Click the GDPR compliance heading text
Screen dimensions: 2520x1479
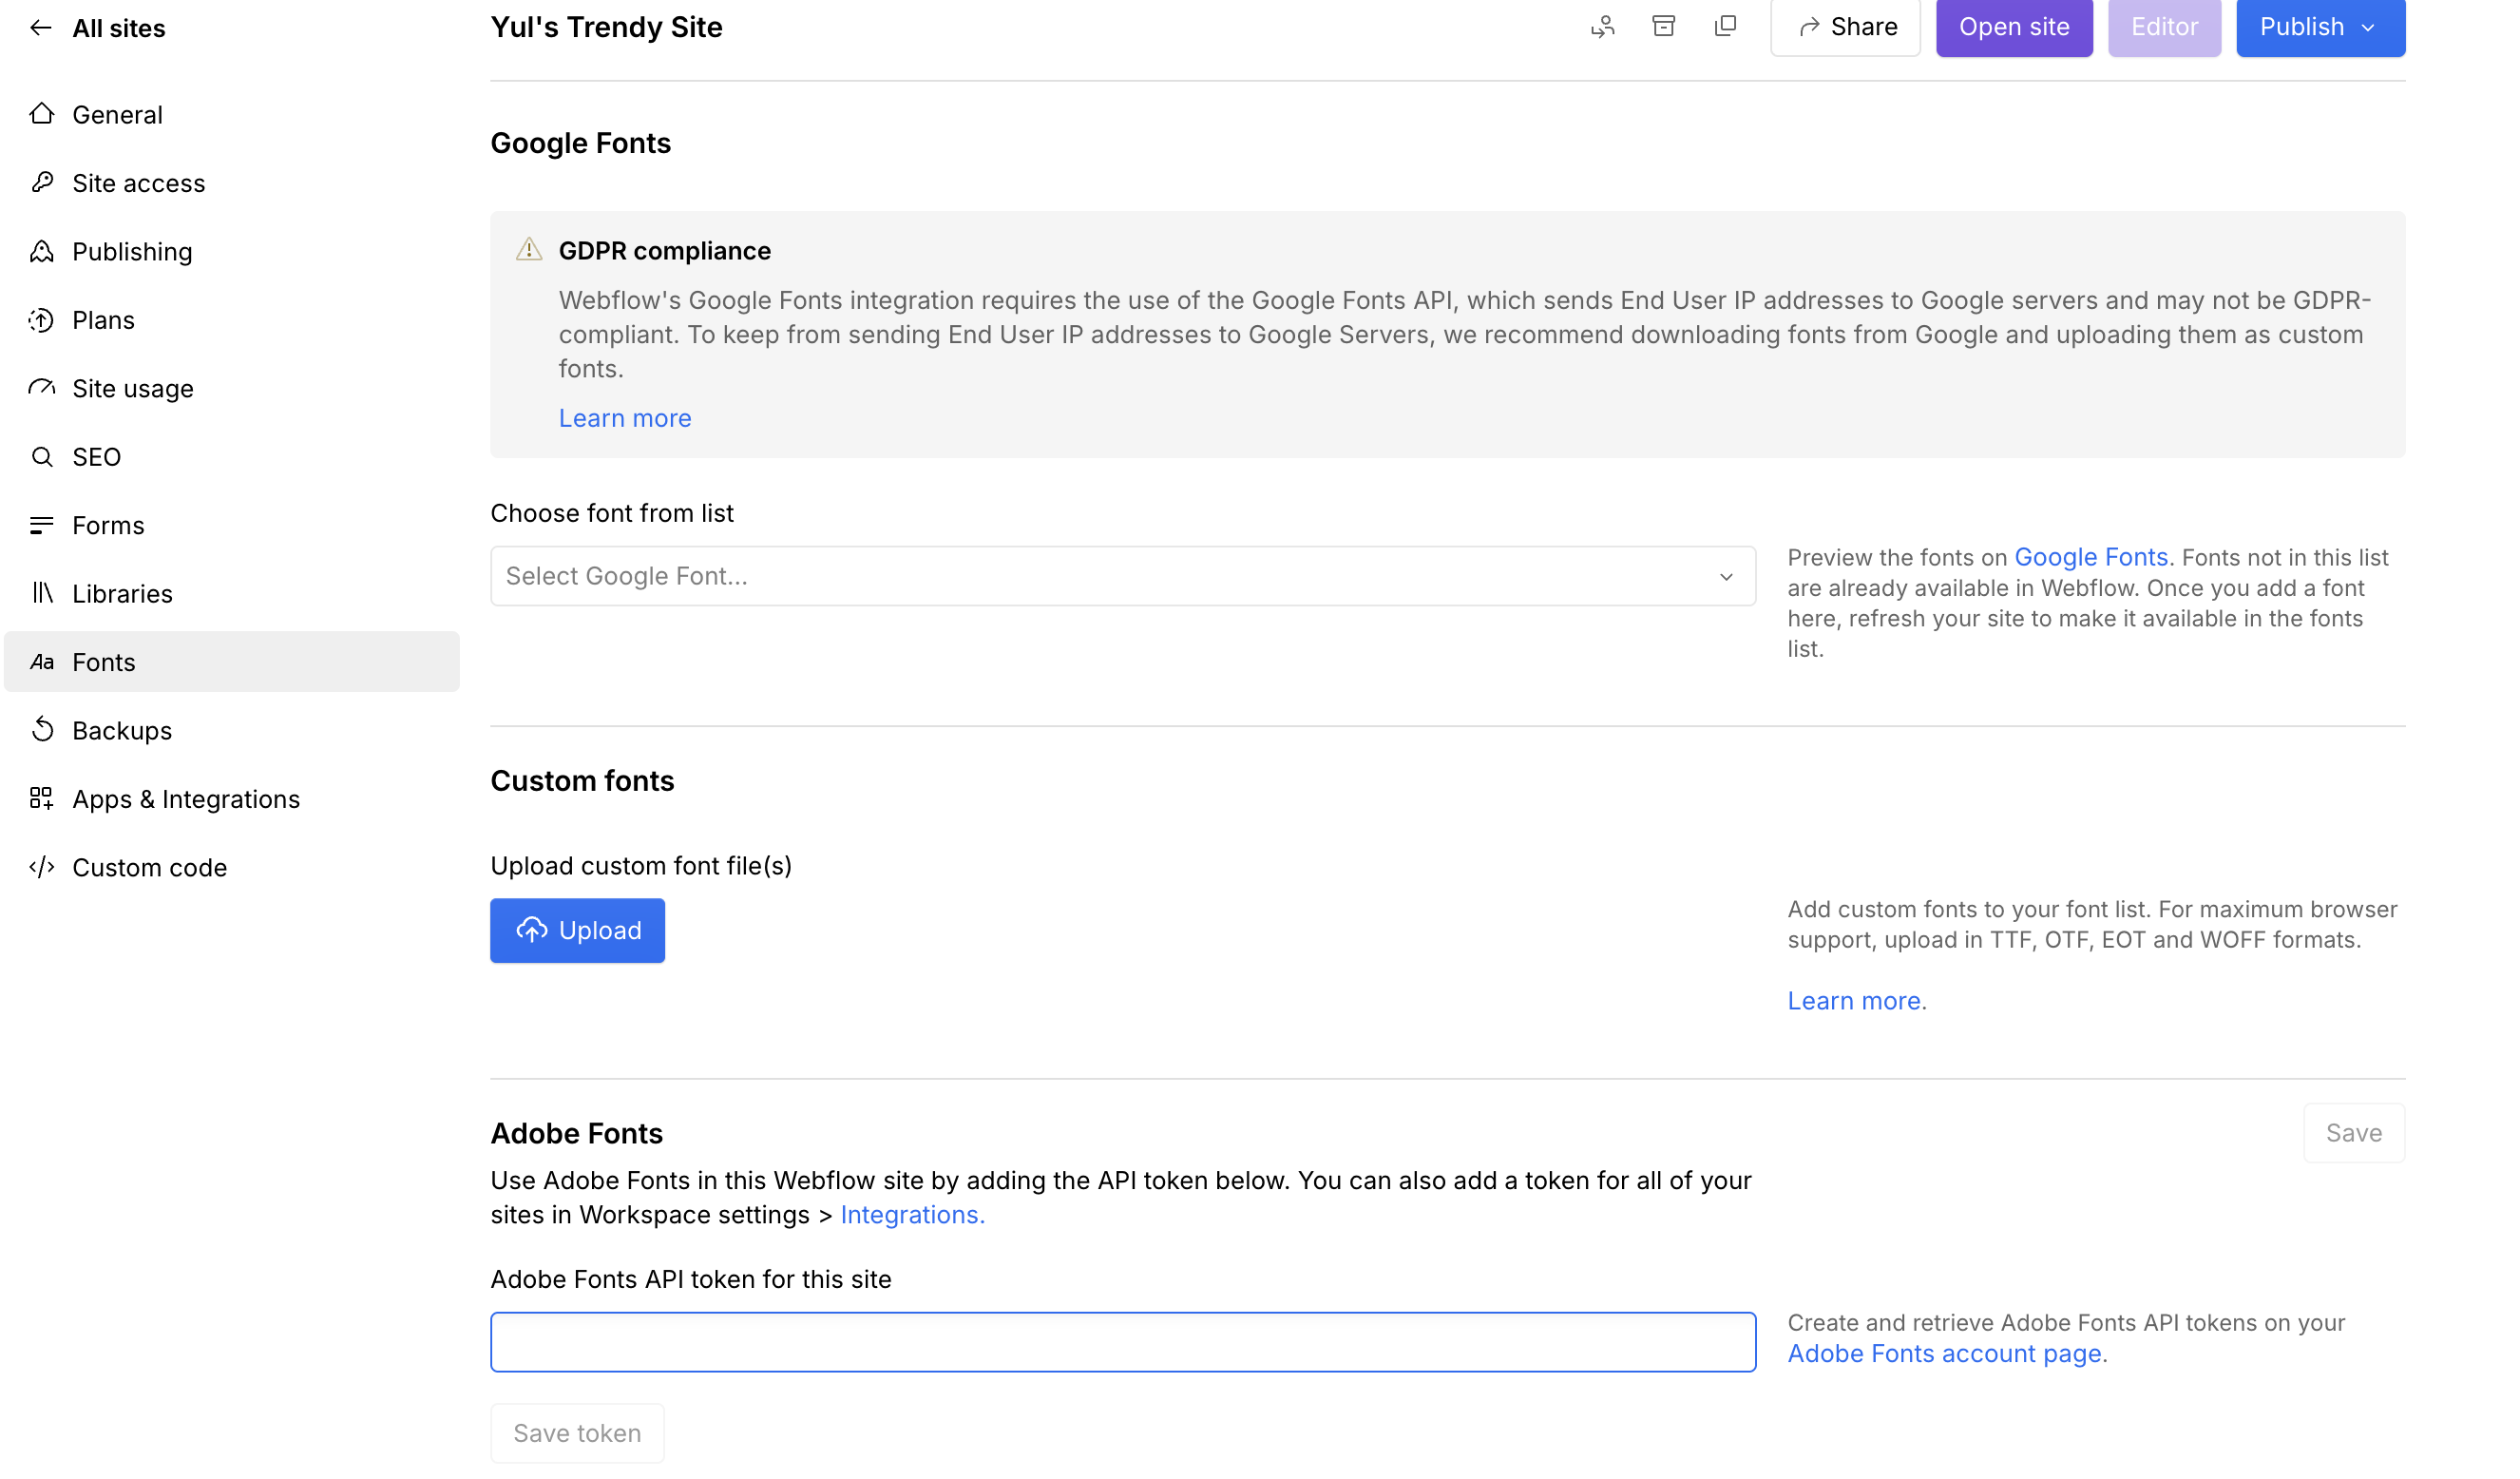tap(665, 251)
